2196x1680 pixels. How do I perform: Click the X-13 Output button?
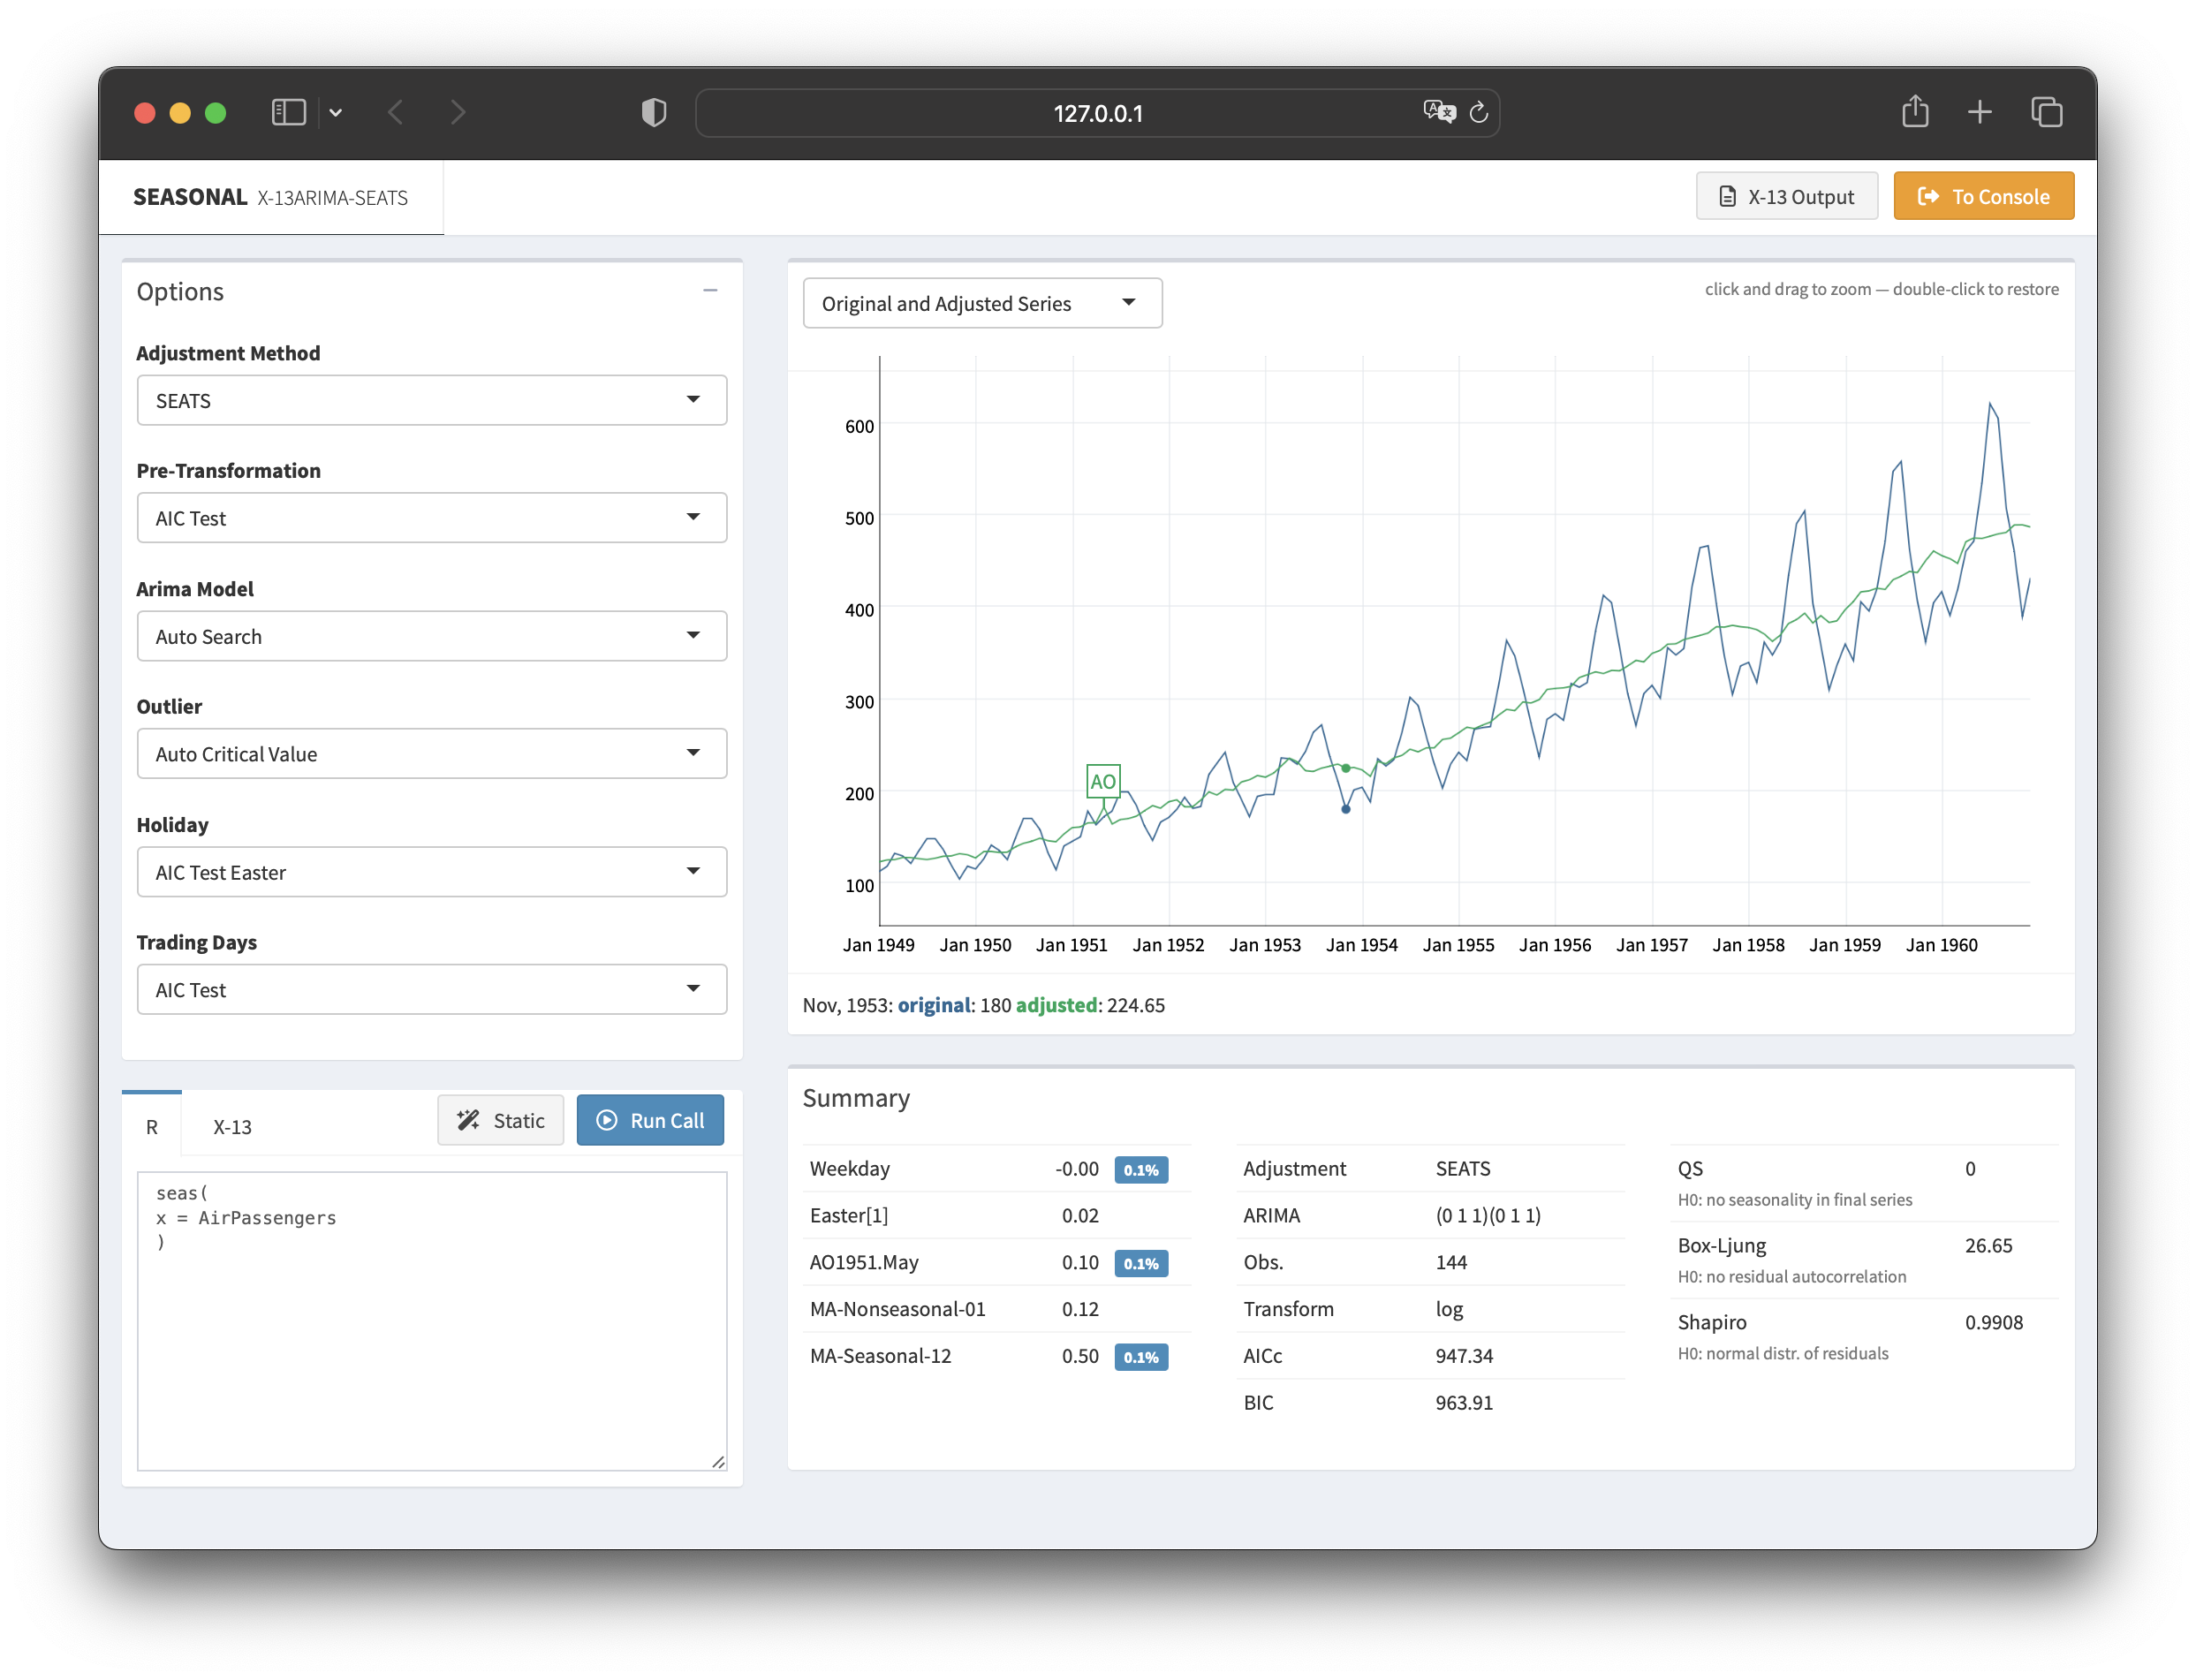(x=1784, y=196)
